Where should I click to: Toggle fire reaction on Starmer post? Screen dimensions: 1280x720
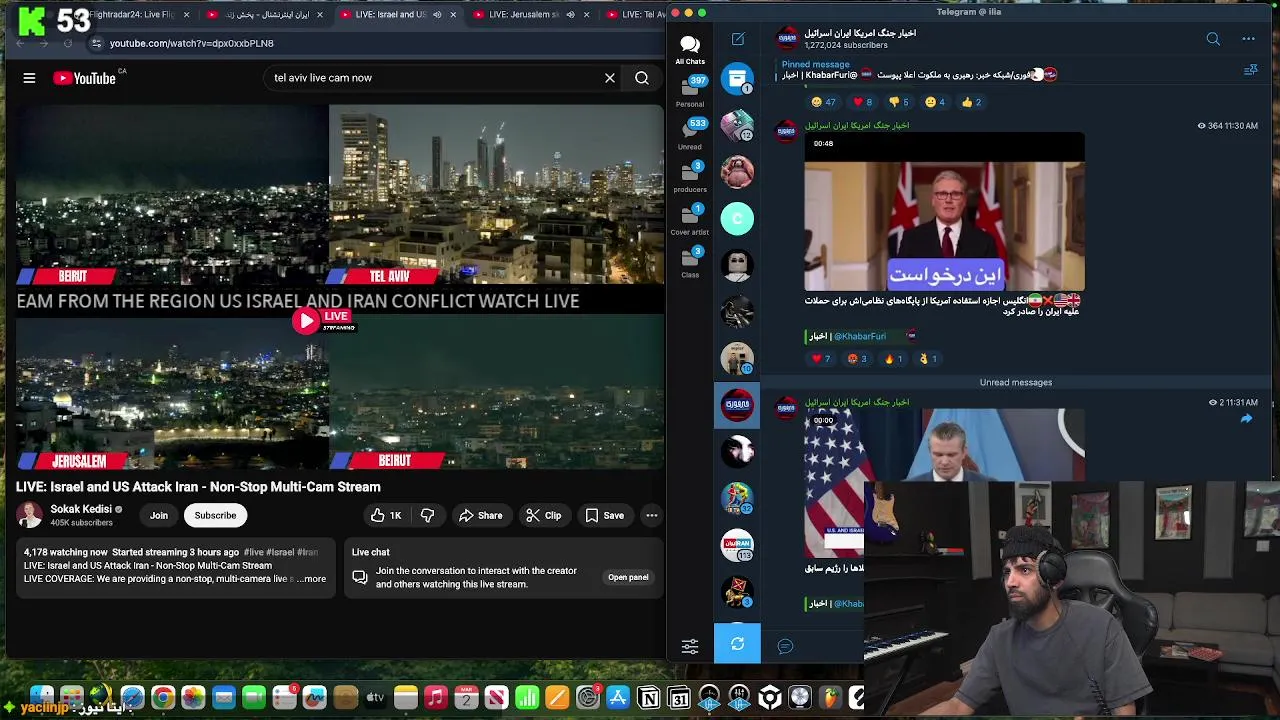(894, 359)
